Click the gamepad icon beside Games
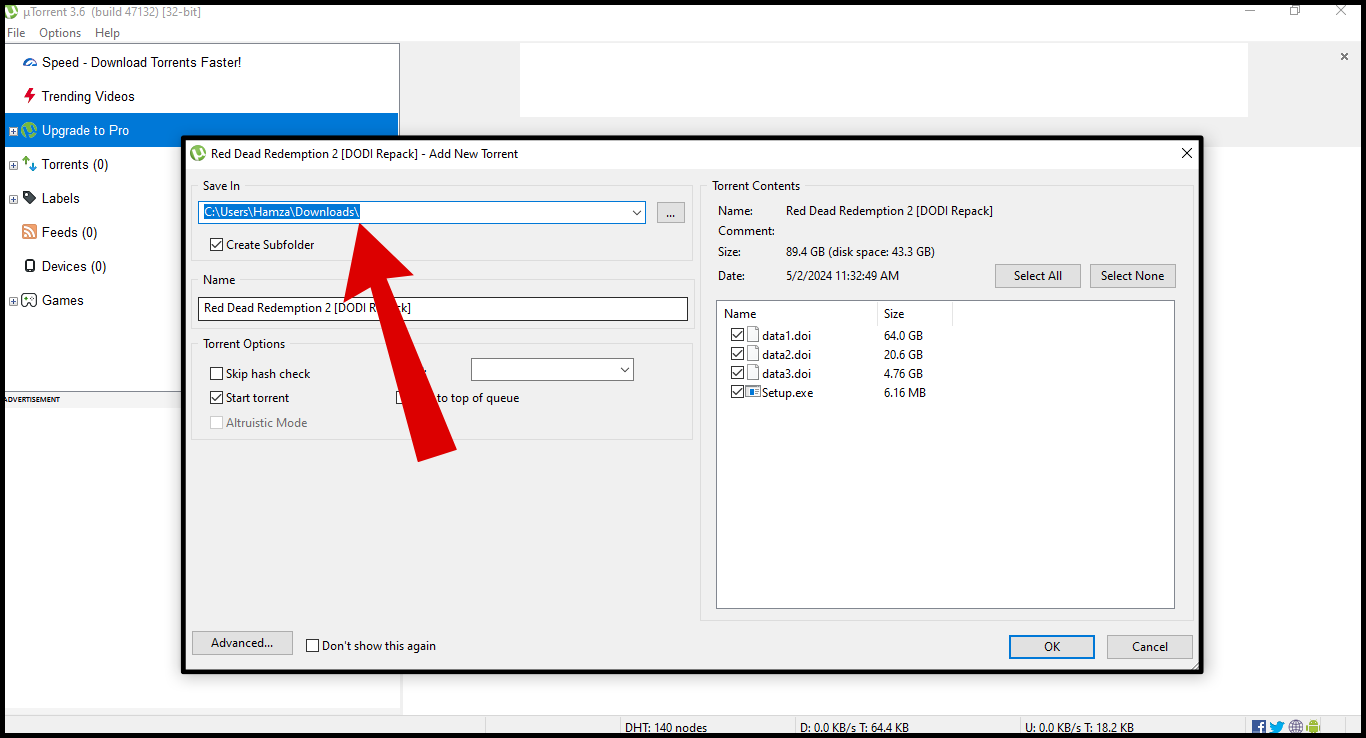This screenshot has width=1366, height=738. (x=29, y=300)
